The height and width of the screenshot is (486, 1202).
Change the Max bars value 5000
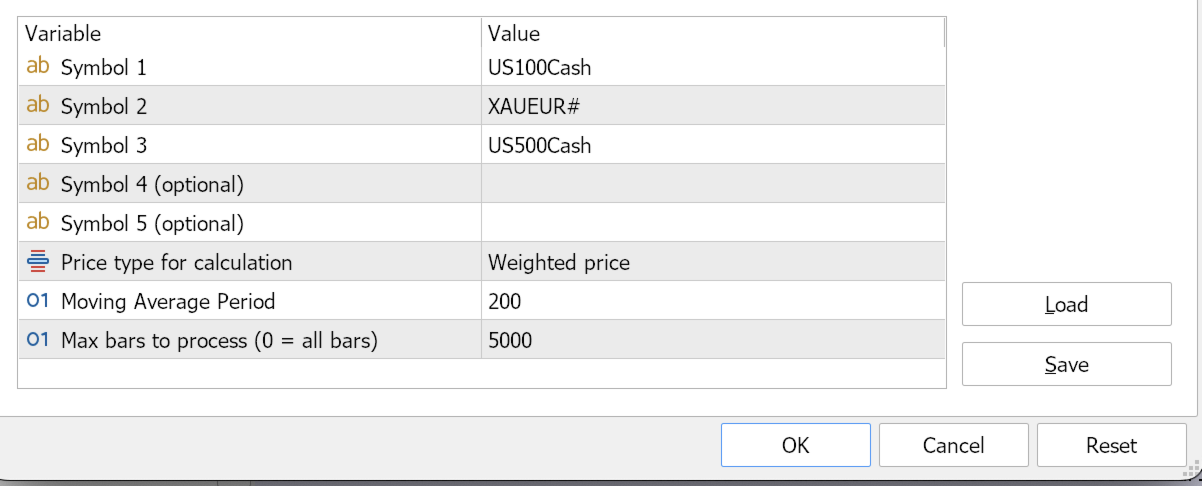pyautogui.click(x=712, y=341)
